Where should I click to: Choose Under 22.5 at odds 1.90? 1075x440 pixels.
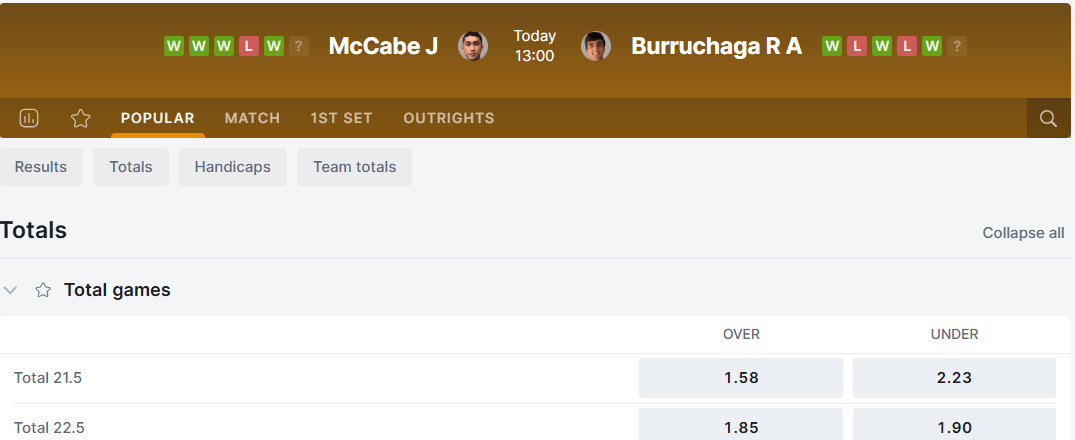954,426
